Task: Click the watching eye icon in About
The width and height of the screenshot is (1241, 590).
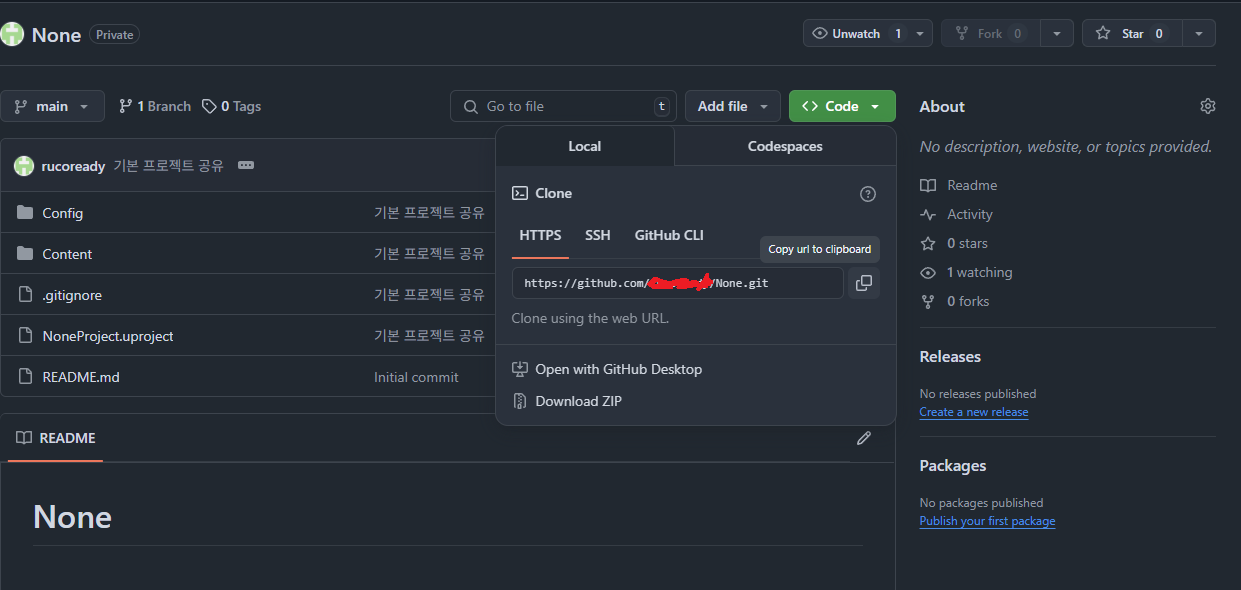Action: point(928,272)
